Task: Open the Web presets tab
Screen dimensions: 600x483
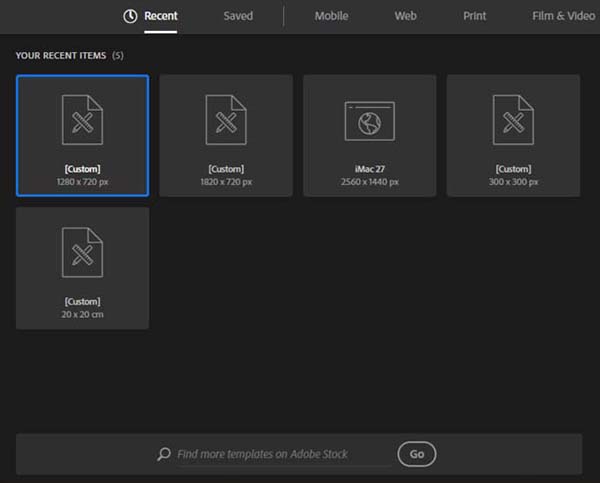Action: (x=405, y=16)
